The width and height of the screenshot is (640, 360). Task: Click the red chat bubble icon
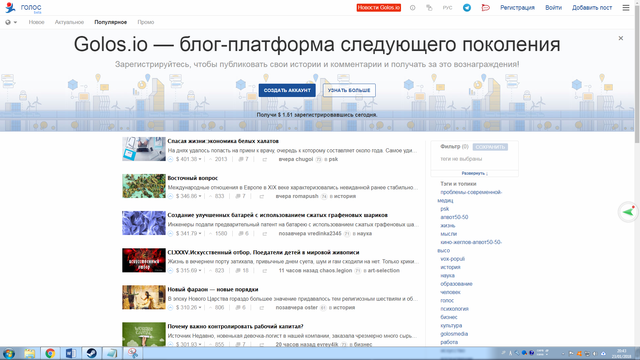click(x=485, y=8)
